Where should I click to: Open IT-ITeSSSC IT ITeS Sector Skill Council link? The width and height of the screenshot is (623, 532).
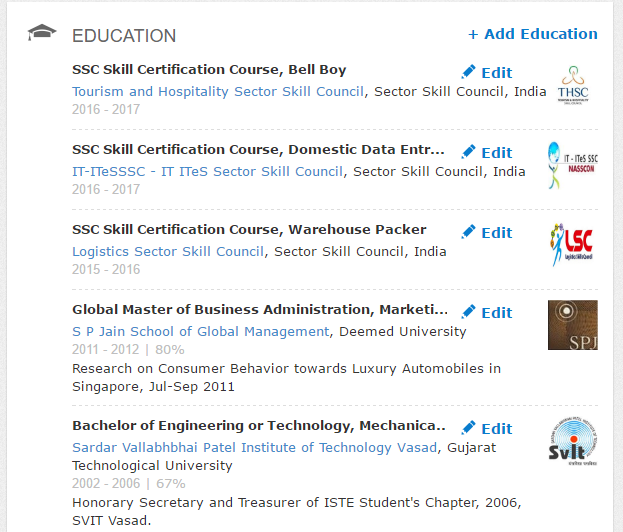click(x=207, y=171)
